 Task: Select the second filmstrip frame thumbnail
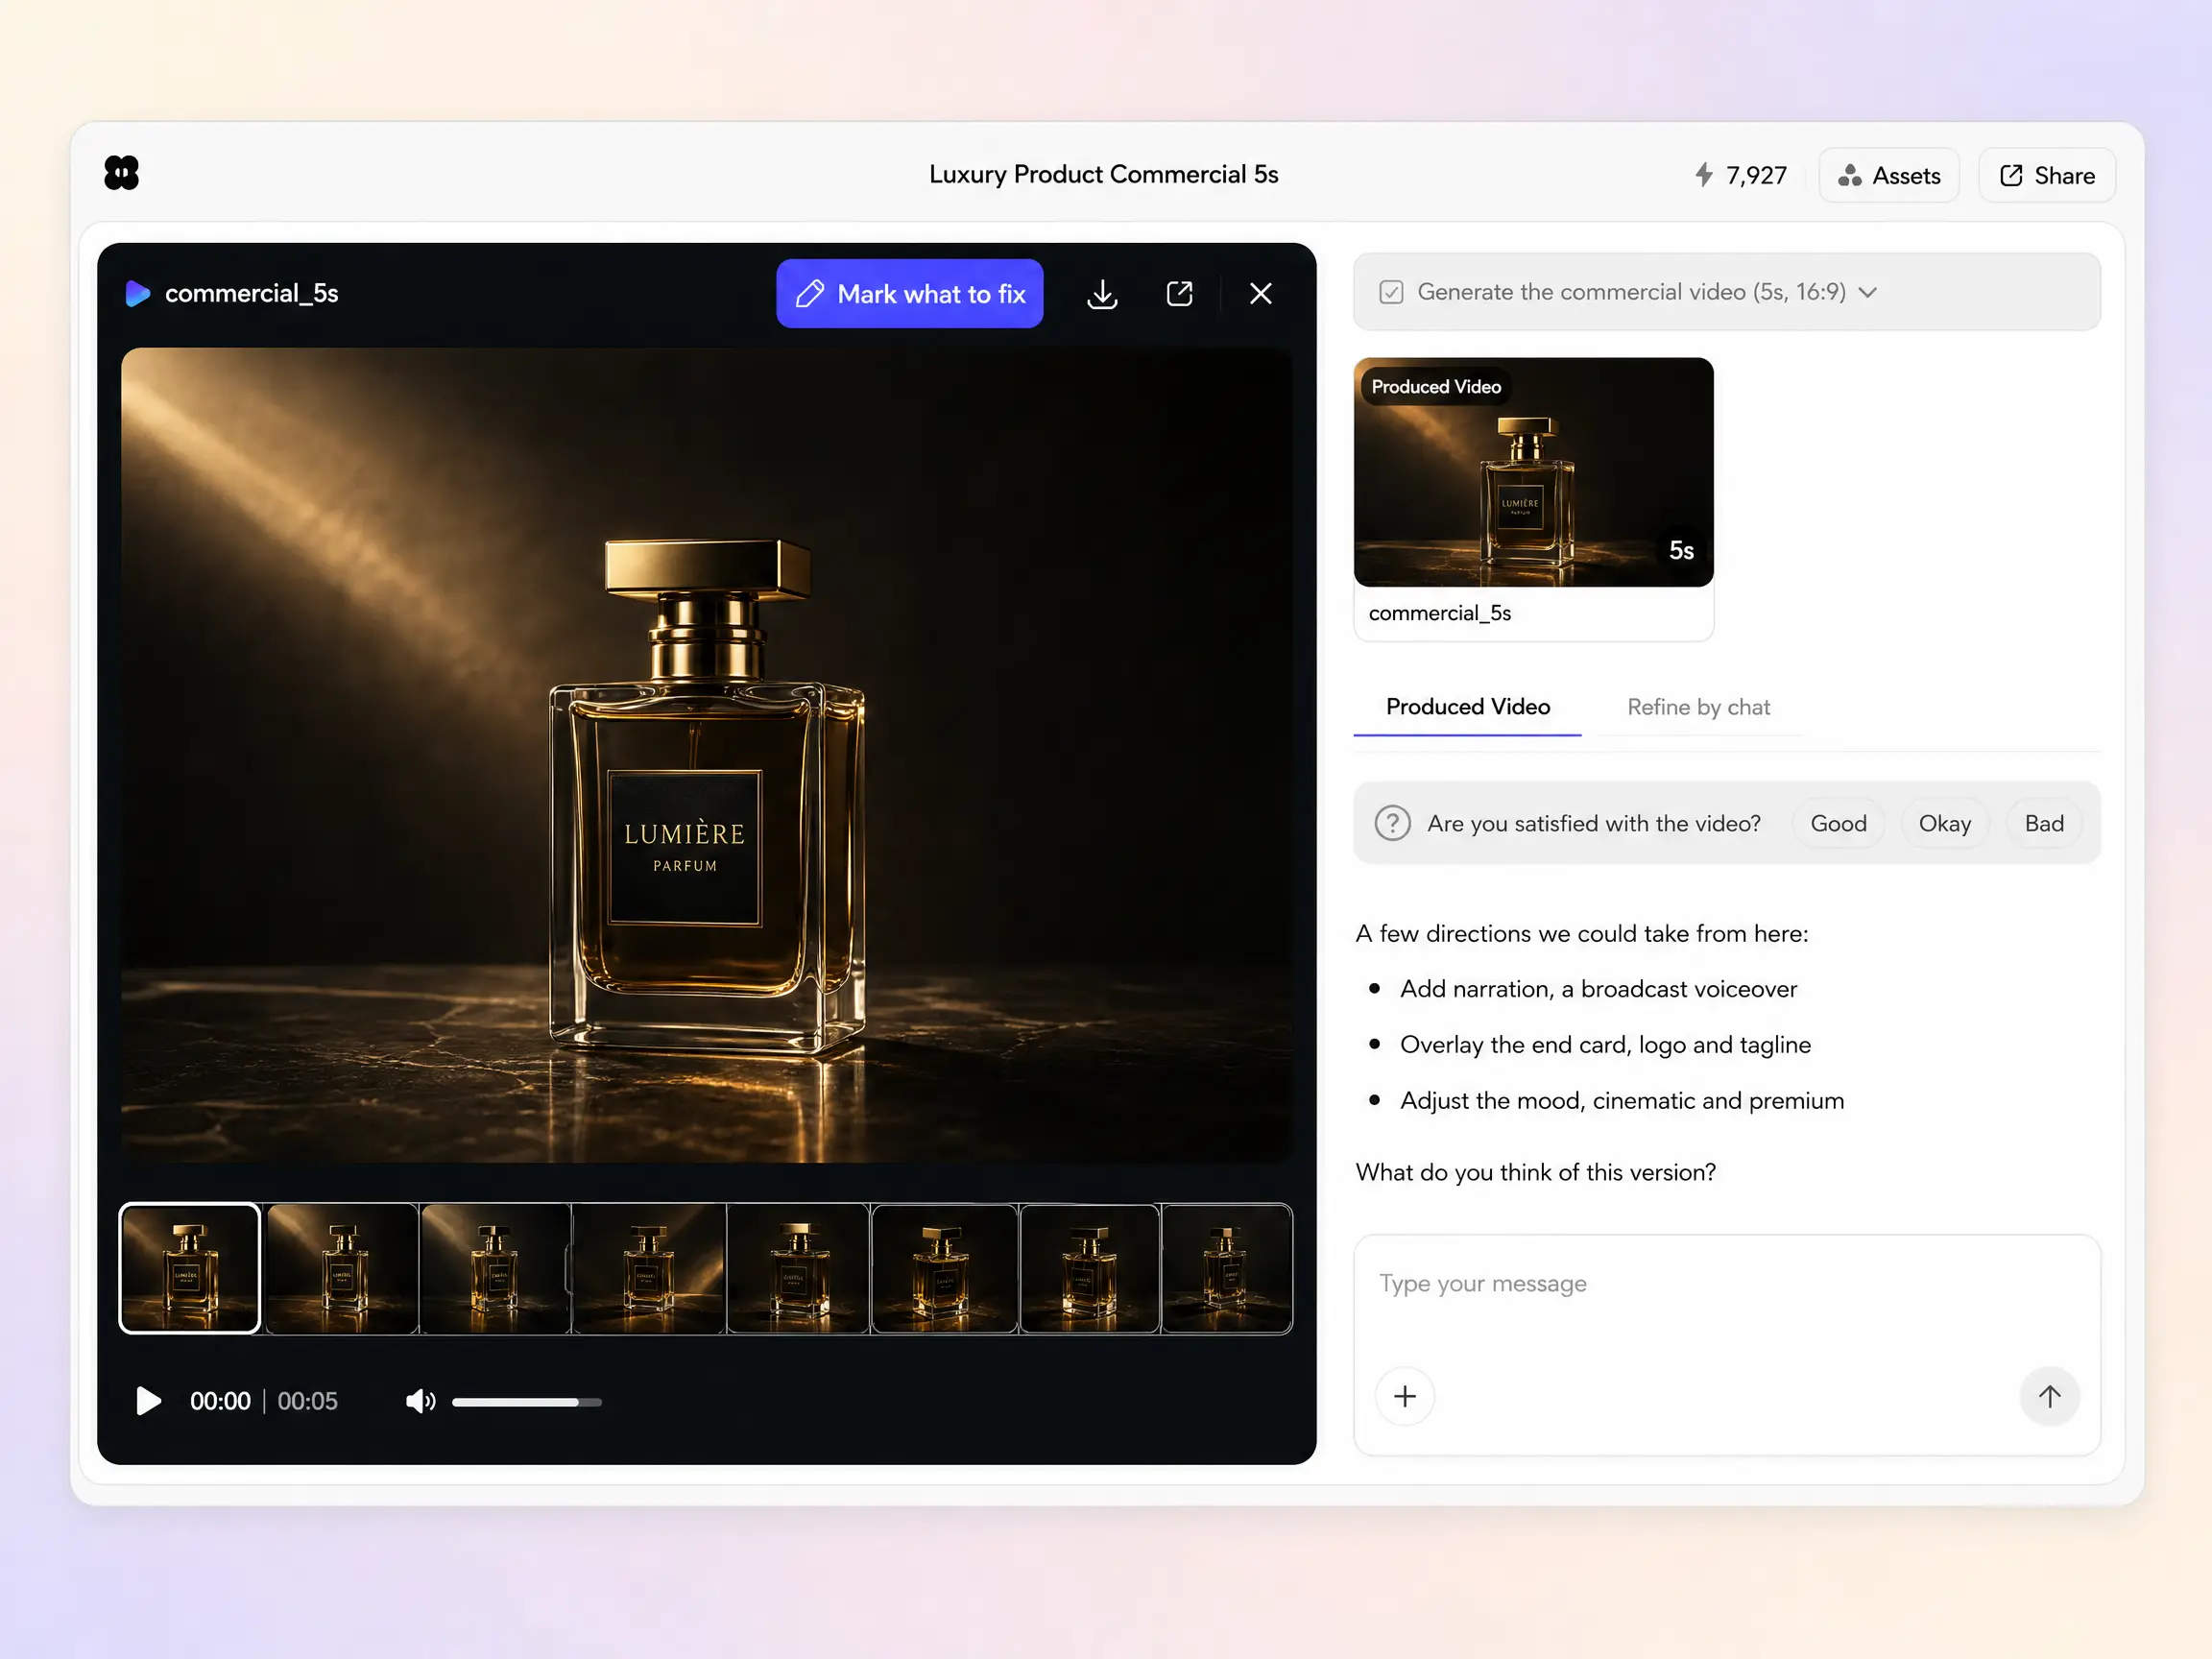342,1268
